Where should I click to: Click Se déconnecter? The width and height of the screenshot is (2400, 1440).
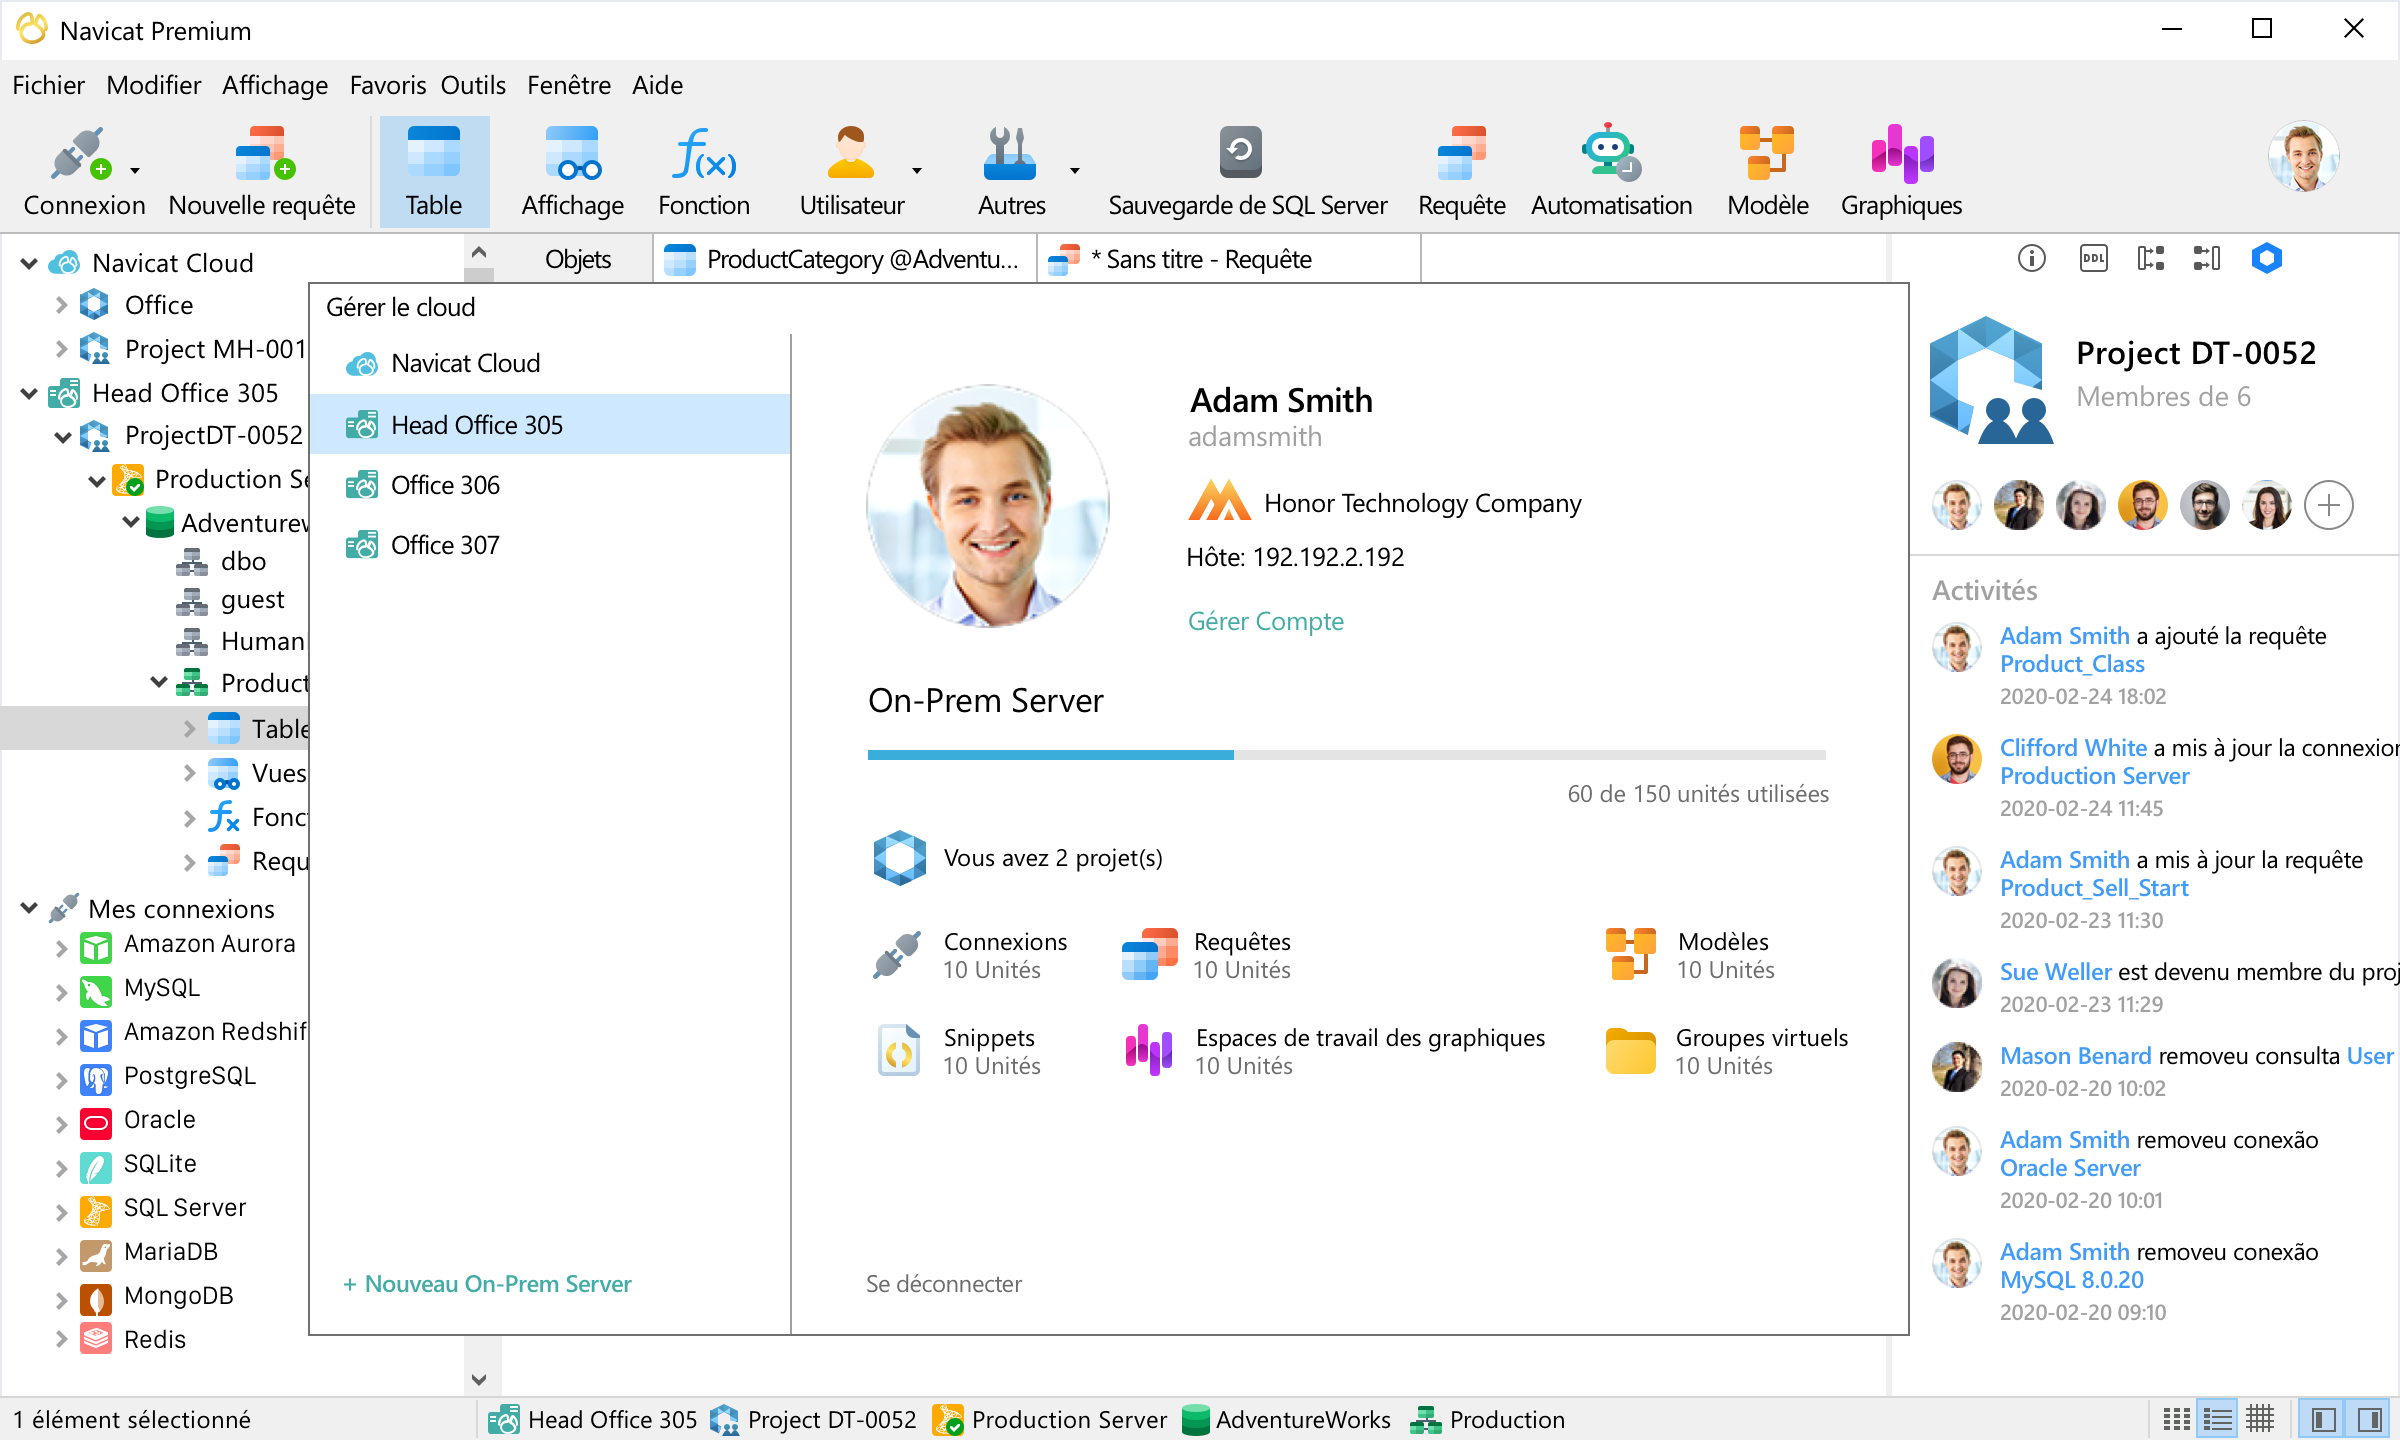click(x=943, y=1283)
